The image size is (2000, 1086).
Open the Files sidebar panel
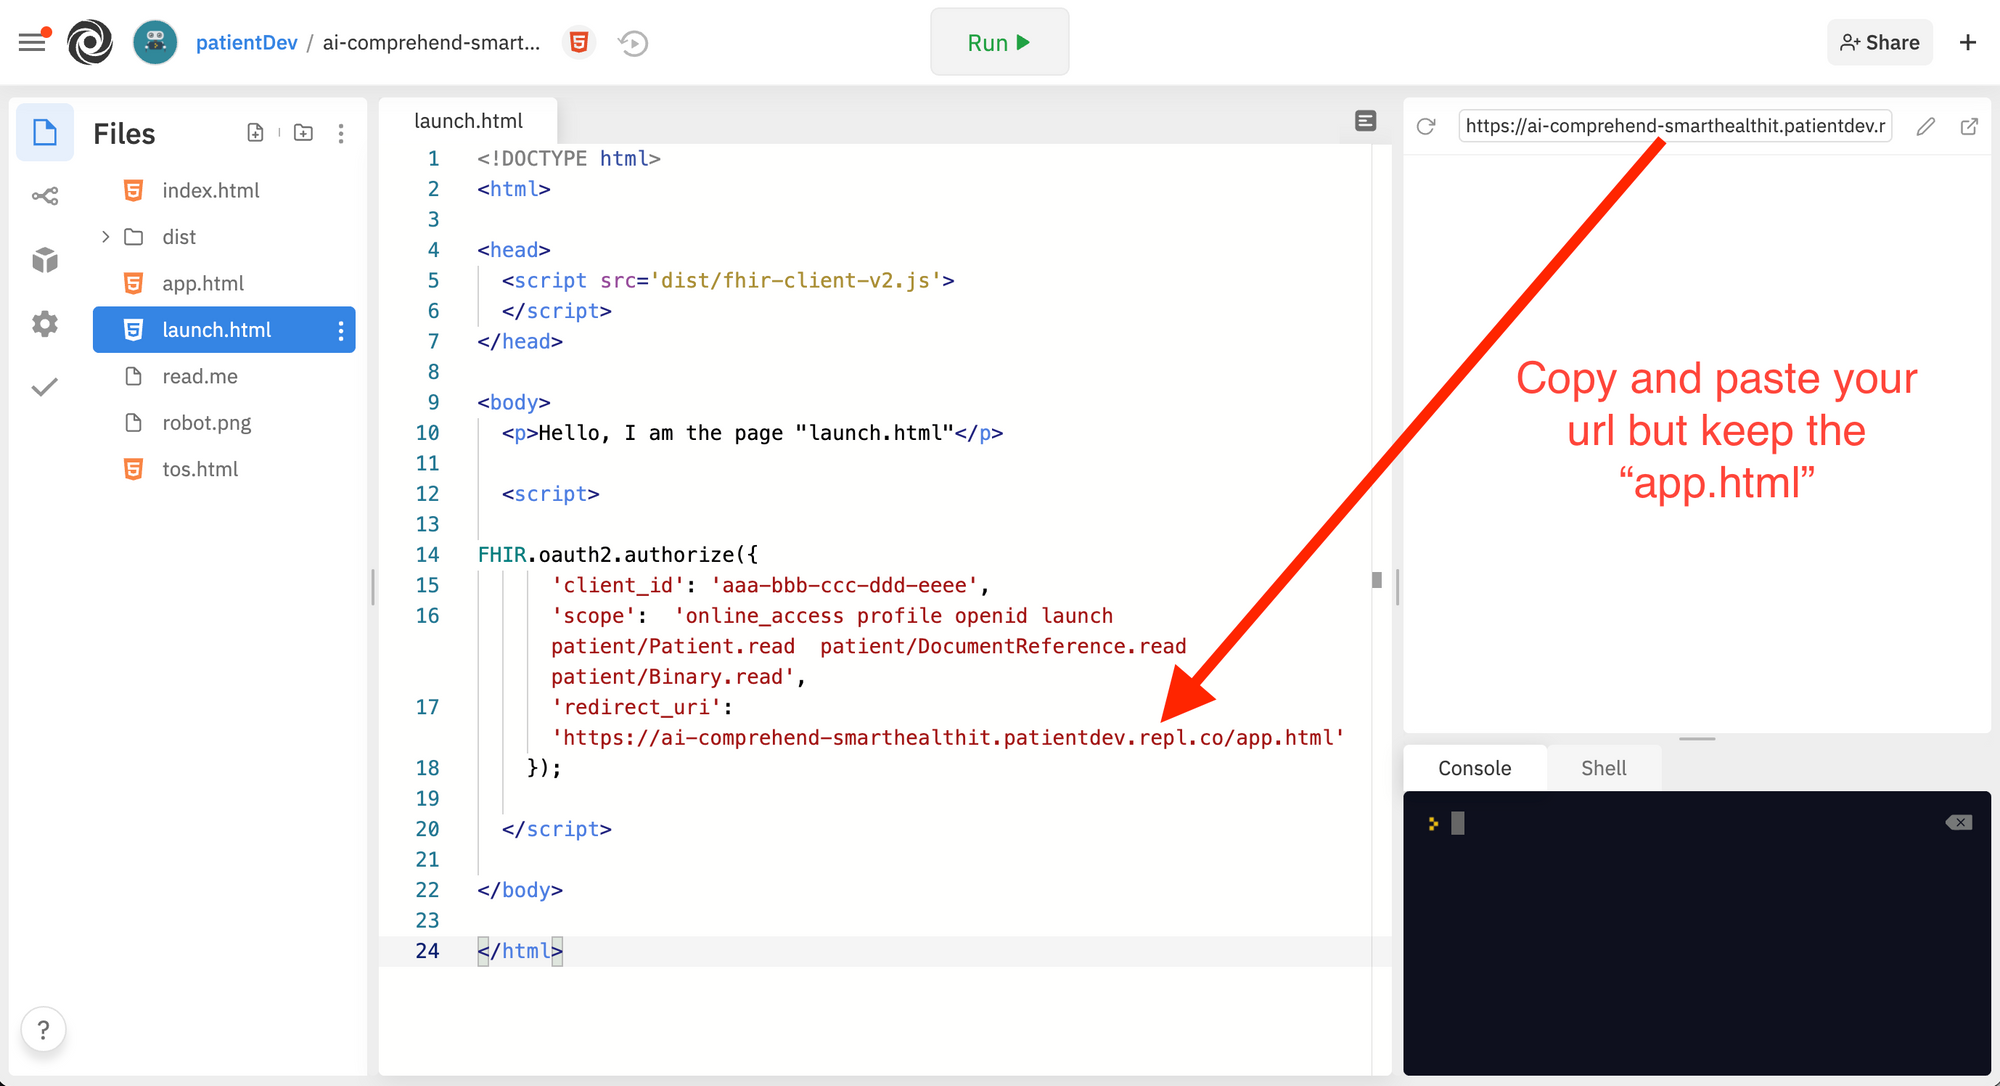[45, 132]
